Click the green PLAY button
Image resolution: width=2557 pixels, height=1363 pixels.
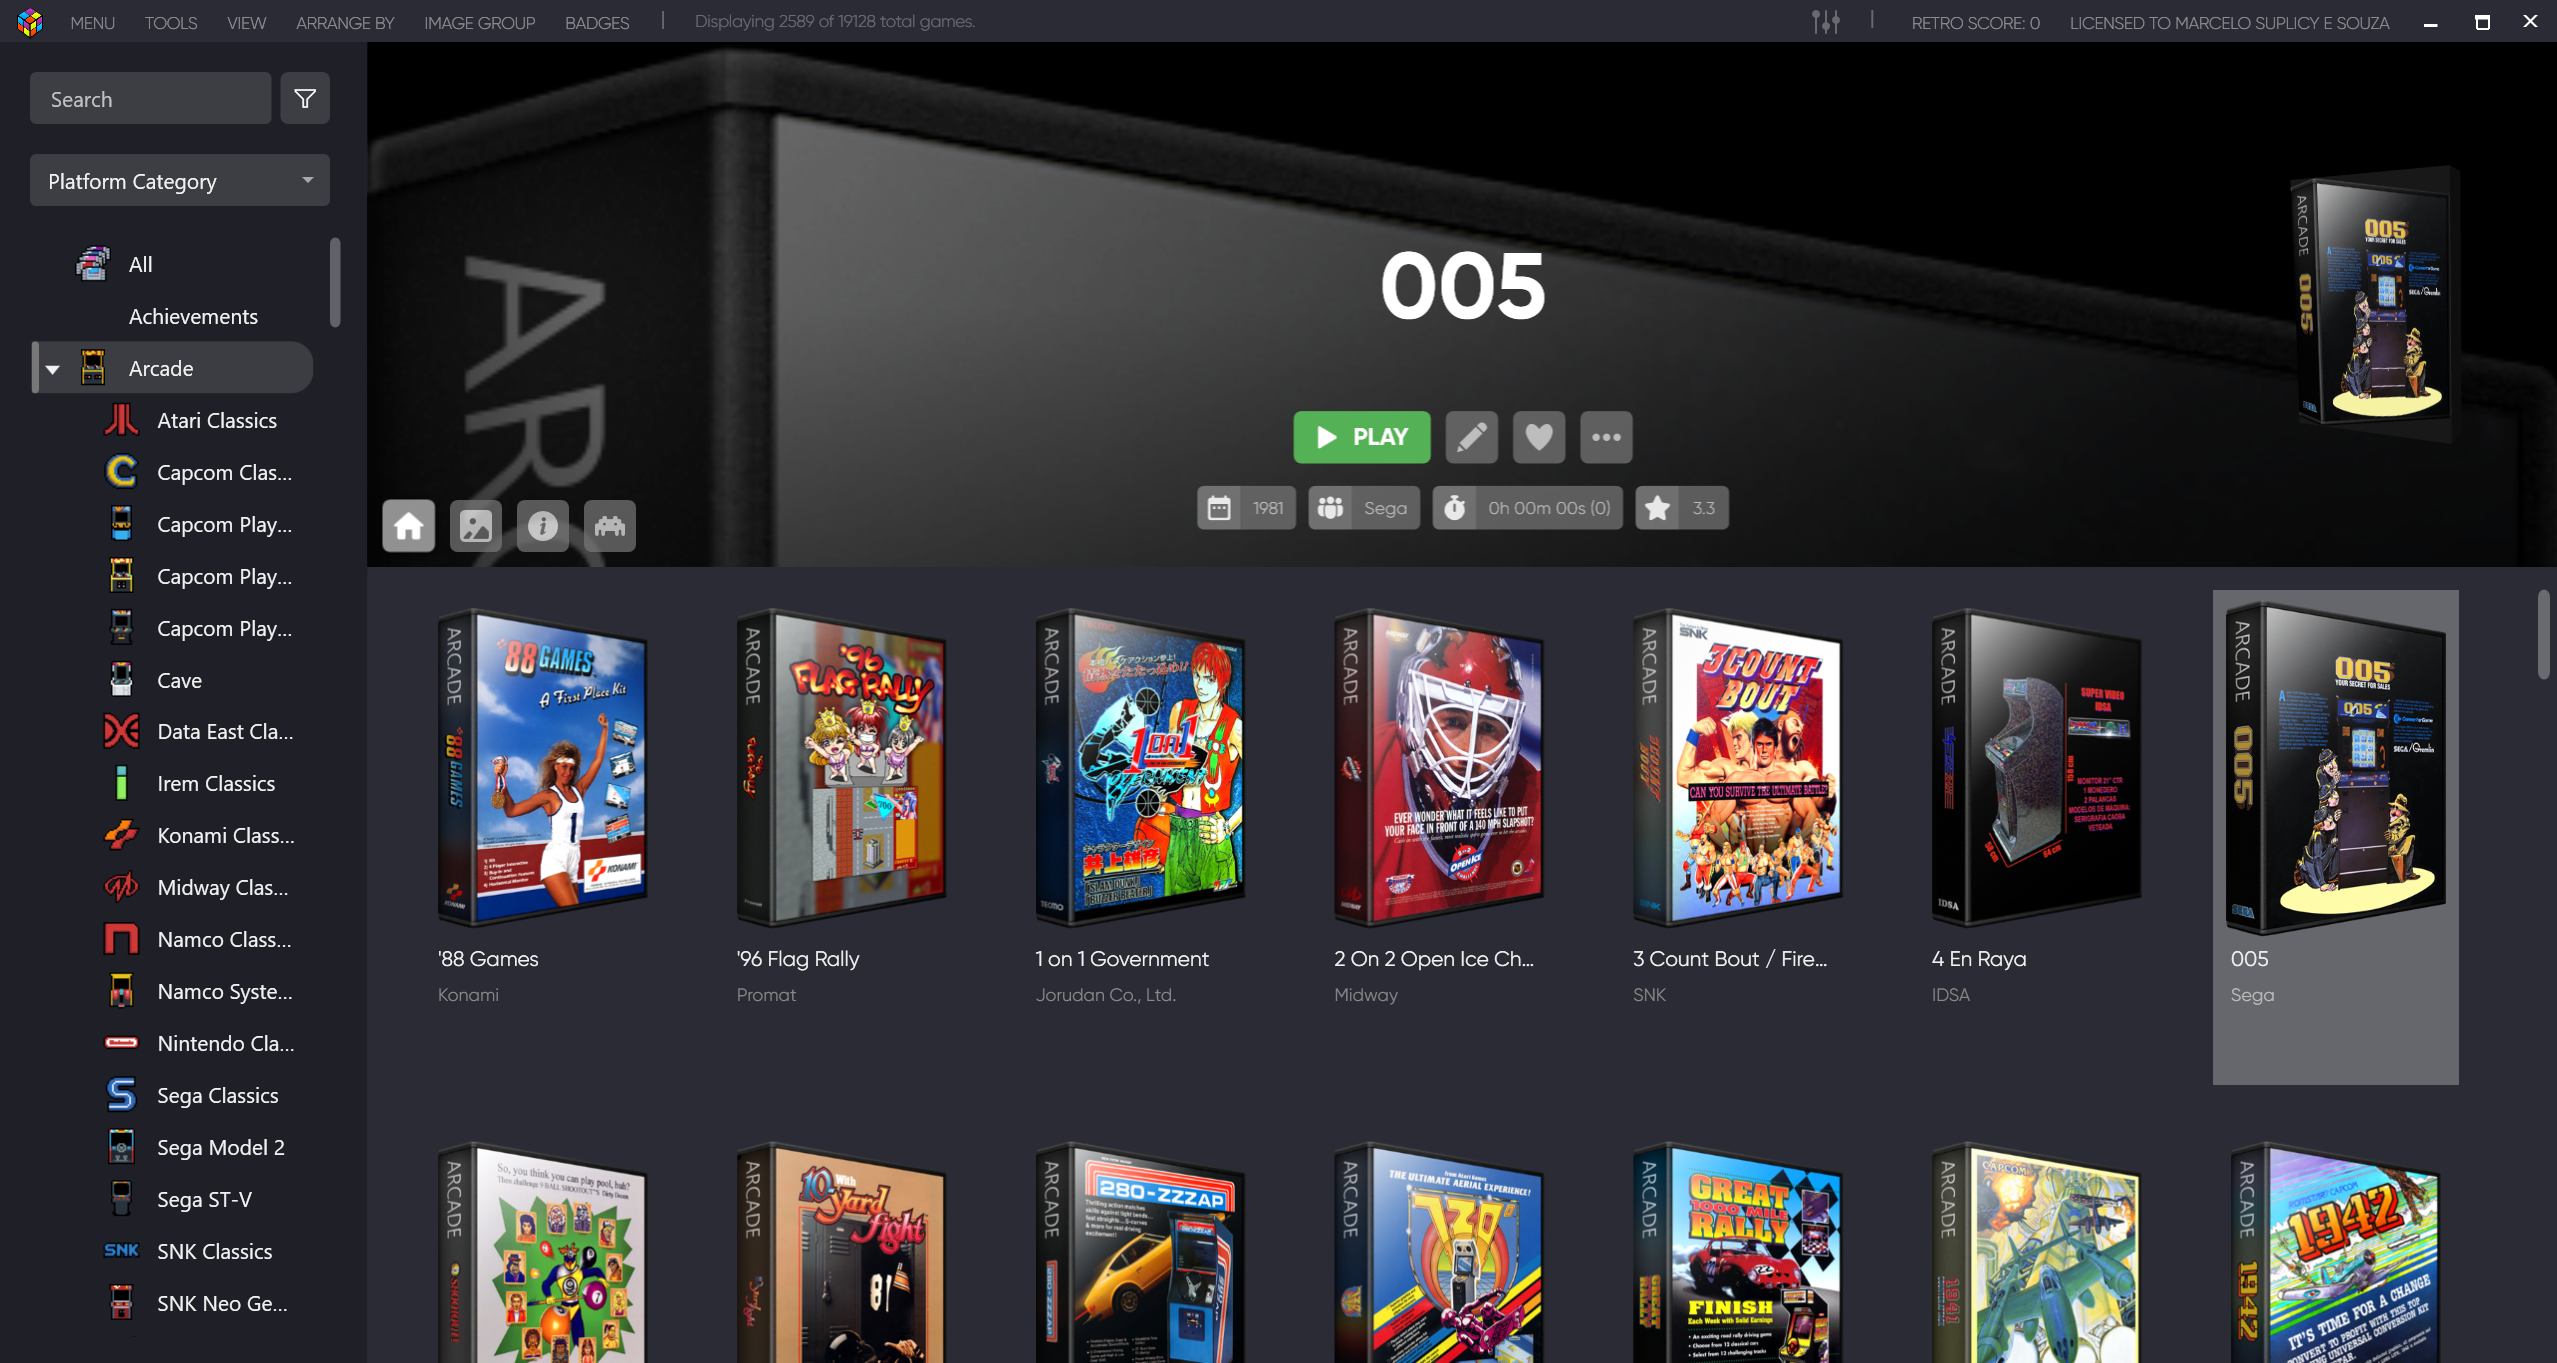[x=1362, y=437]
